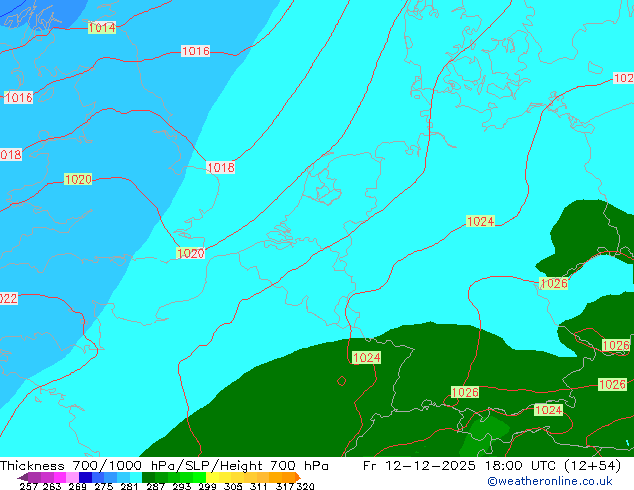
Task: Click the 'Thickness 700/1000 hPa/SLP/Height' title text
Action: [x=131, y=466]
